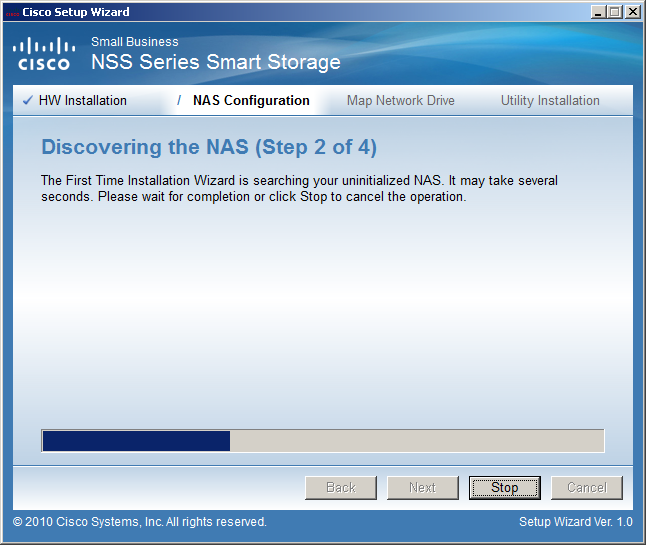
Task: Open the Map Network Drive step
Action: [400, 101]
